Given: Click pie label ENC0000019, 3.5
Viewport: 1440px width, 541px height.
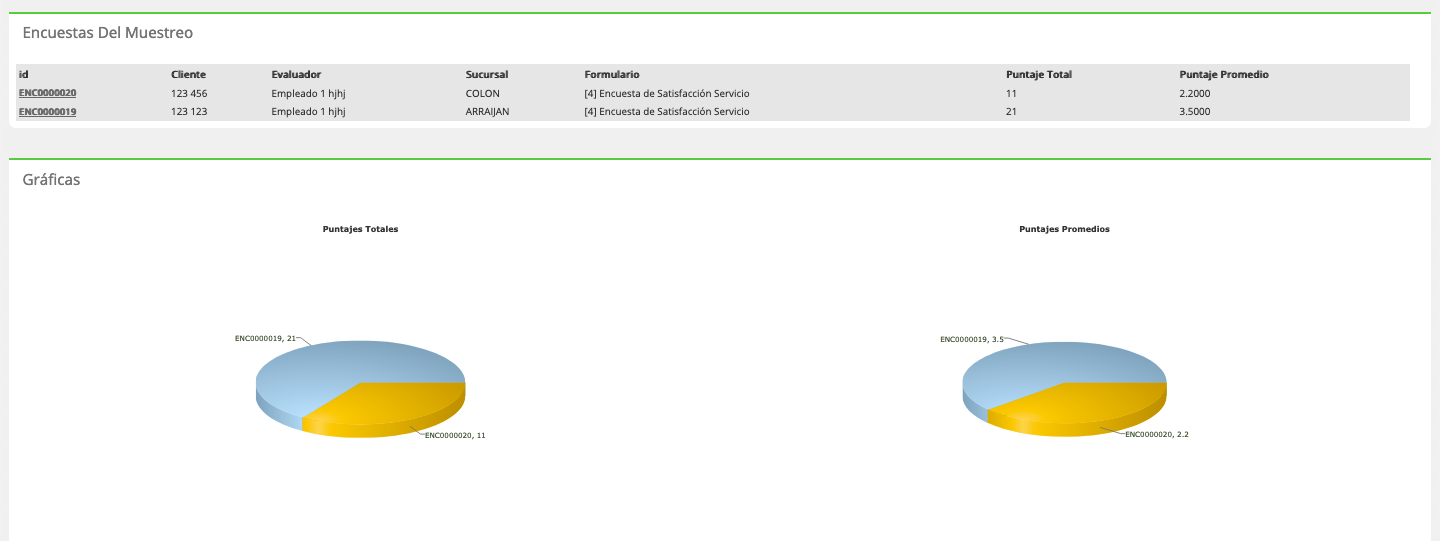Looking at the screenshot, I should pyautogui.click(x=971, y=339).
